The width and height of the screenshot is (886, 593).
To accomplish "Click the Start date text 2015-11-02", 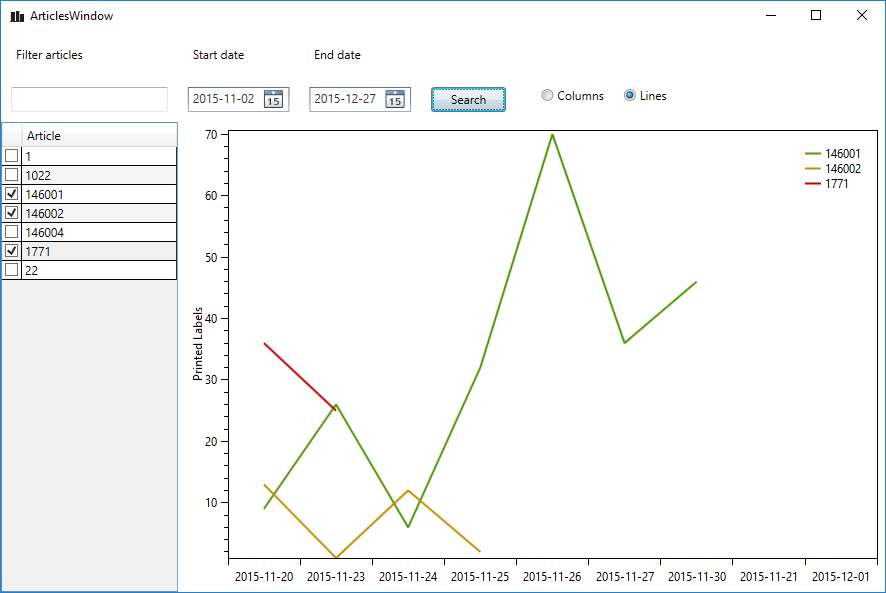I will [223, 99].
